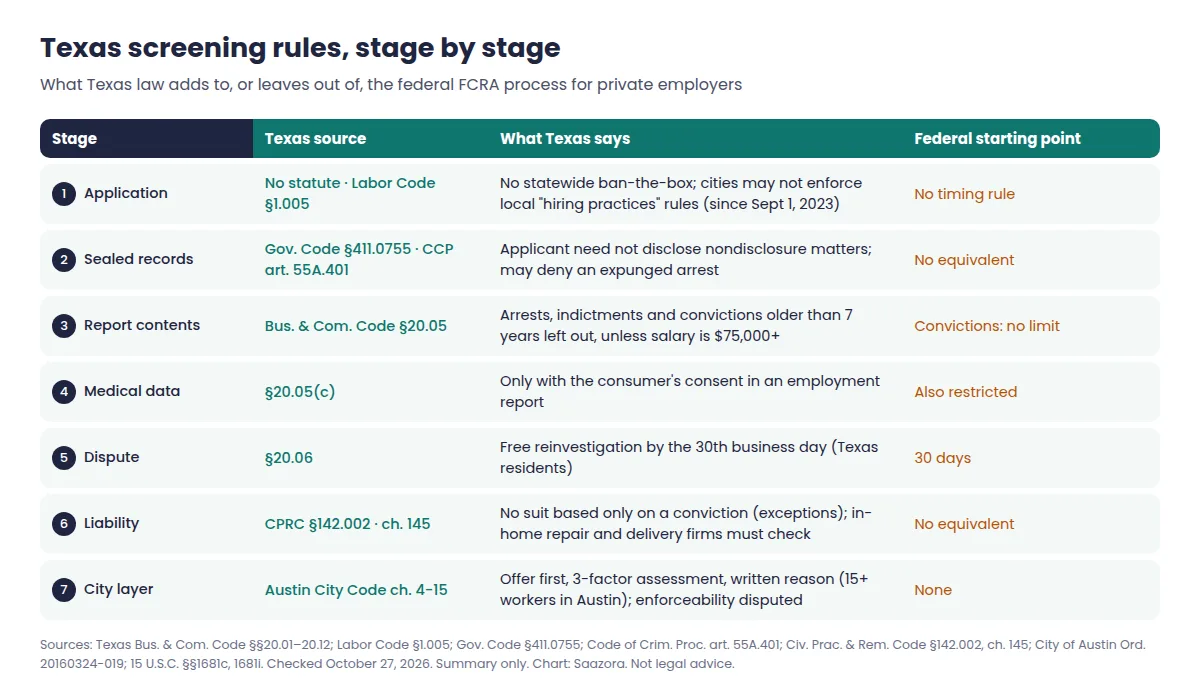1200x696 pixels.
Task: Click the 'Convictions: no limit' federal note
Action: pyautogui.click(x=987, y=326)
